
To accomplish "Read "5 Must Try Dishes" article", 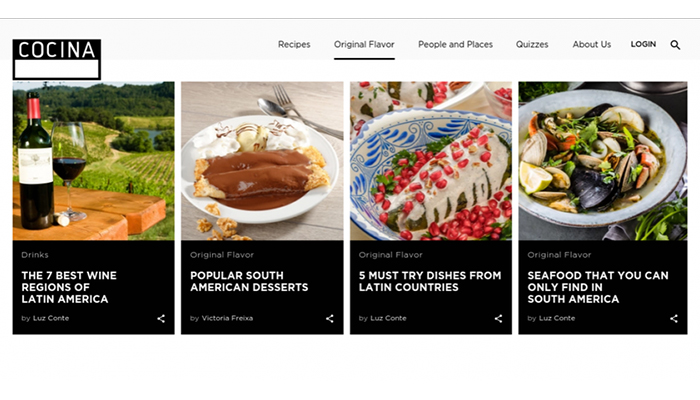I will pos(430,281).
